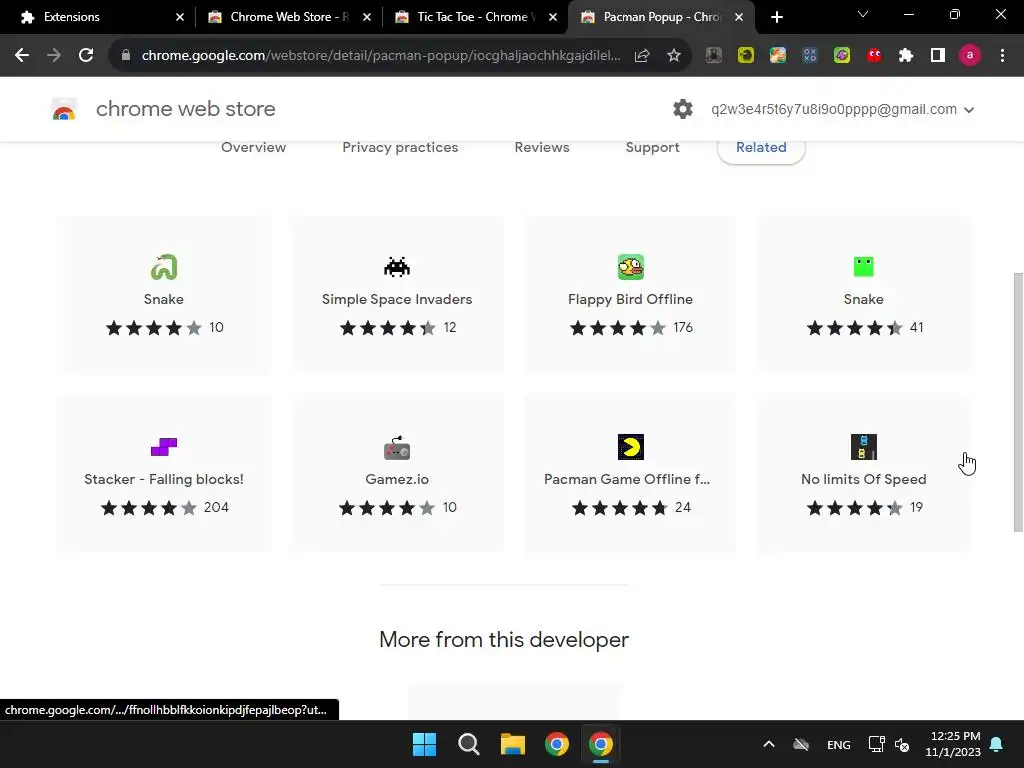This screenshot has width=1024, height=768.
Task: Click the gray game character extension icon
Action: pyautogui.click(x=714, y=56)
